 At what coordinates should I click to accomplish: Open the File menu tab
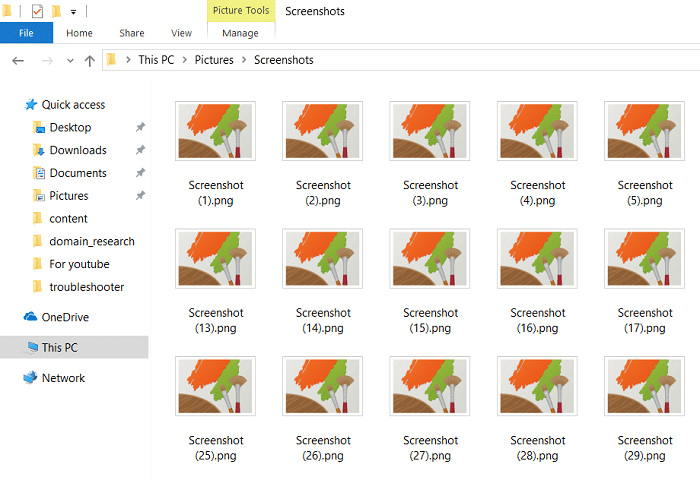tap(26, 33)
